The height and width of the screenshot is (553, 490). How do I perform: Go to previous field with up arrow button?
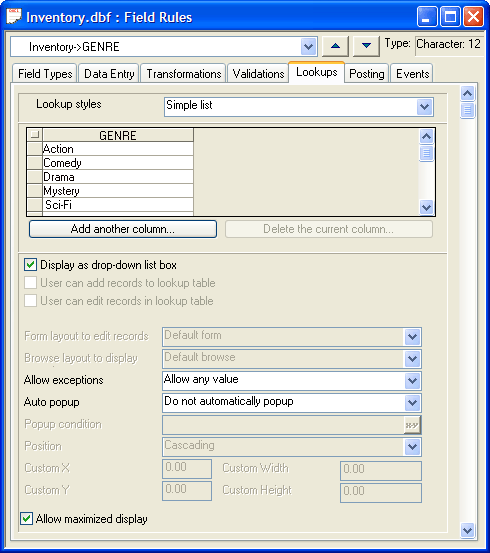click(x=335, y=46)
